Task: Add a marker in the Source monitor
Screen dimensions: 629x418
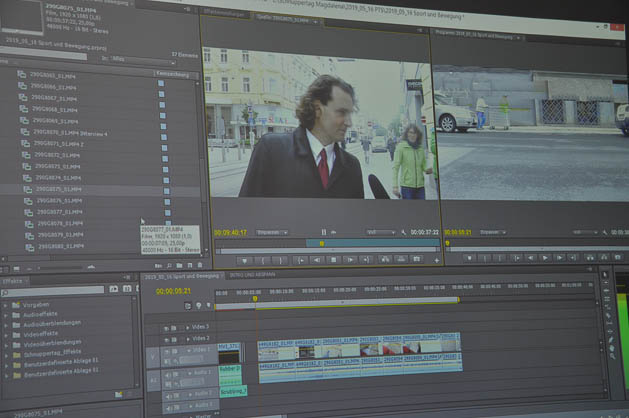Action: (244, 261)
